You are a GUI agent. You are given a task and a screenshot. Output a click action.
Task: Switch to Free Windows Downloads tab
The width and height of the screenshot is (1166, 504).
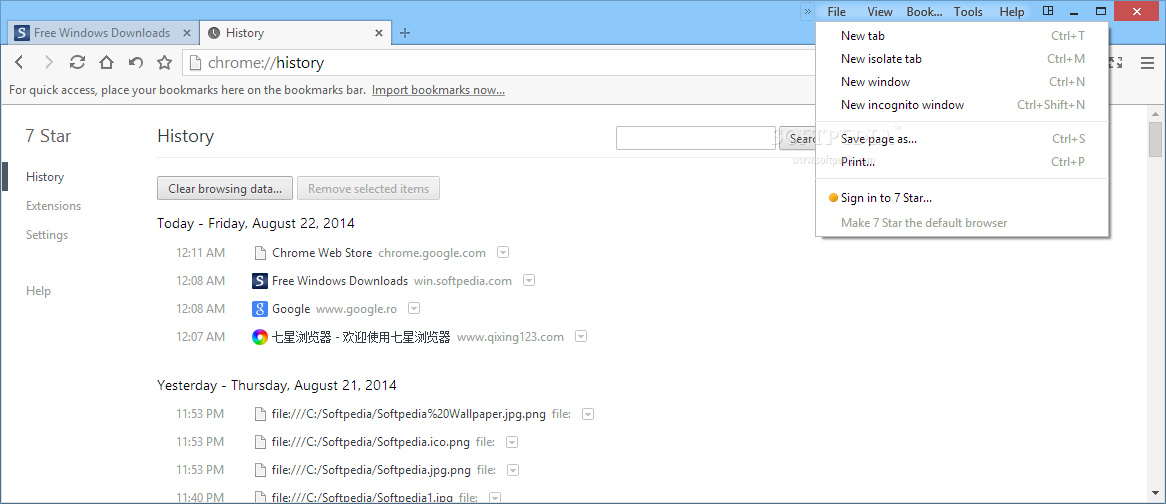[104, 33]
